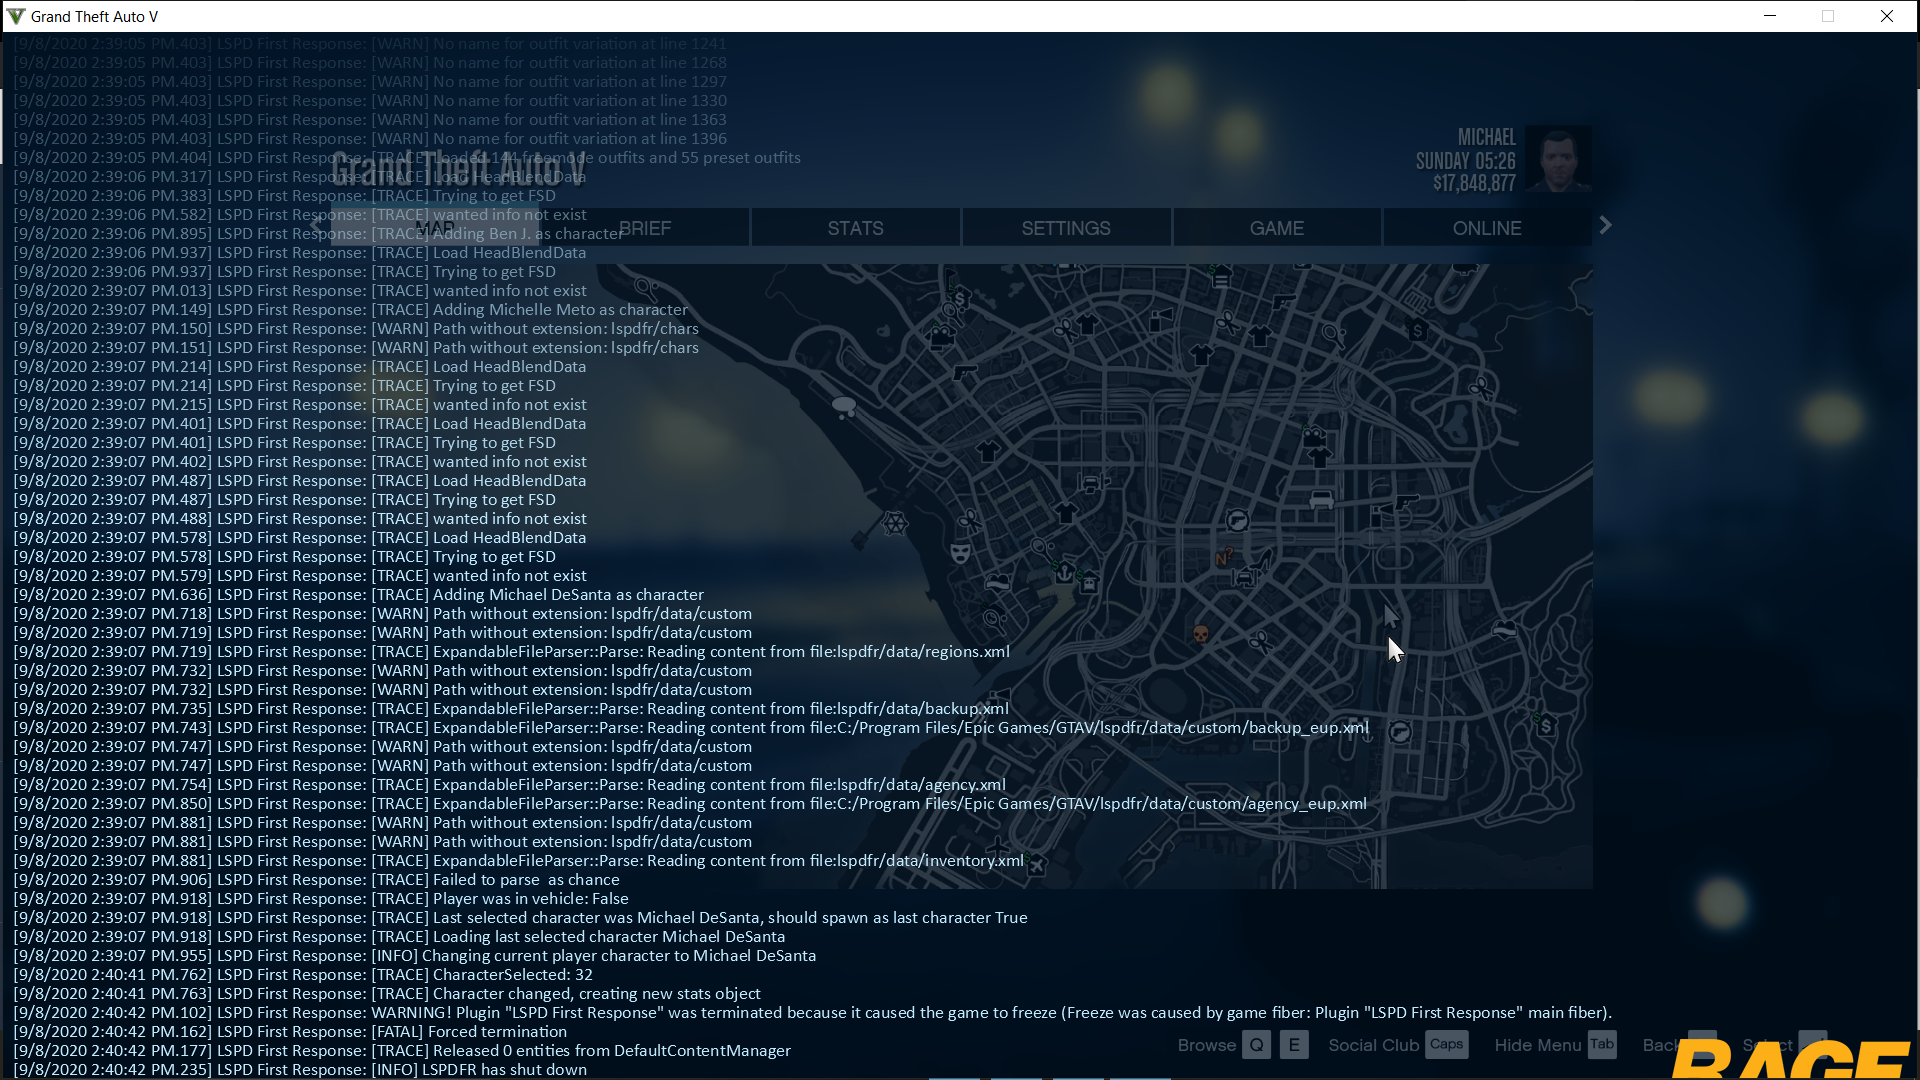The image size is (1920, 1080).
Task: Switch to the SETTINGS tab
Action: coord(1066,228)
